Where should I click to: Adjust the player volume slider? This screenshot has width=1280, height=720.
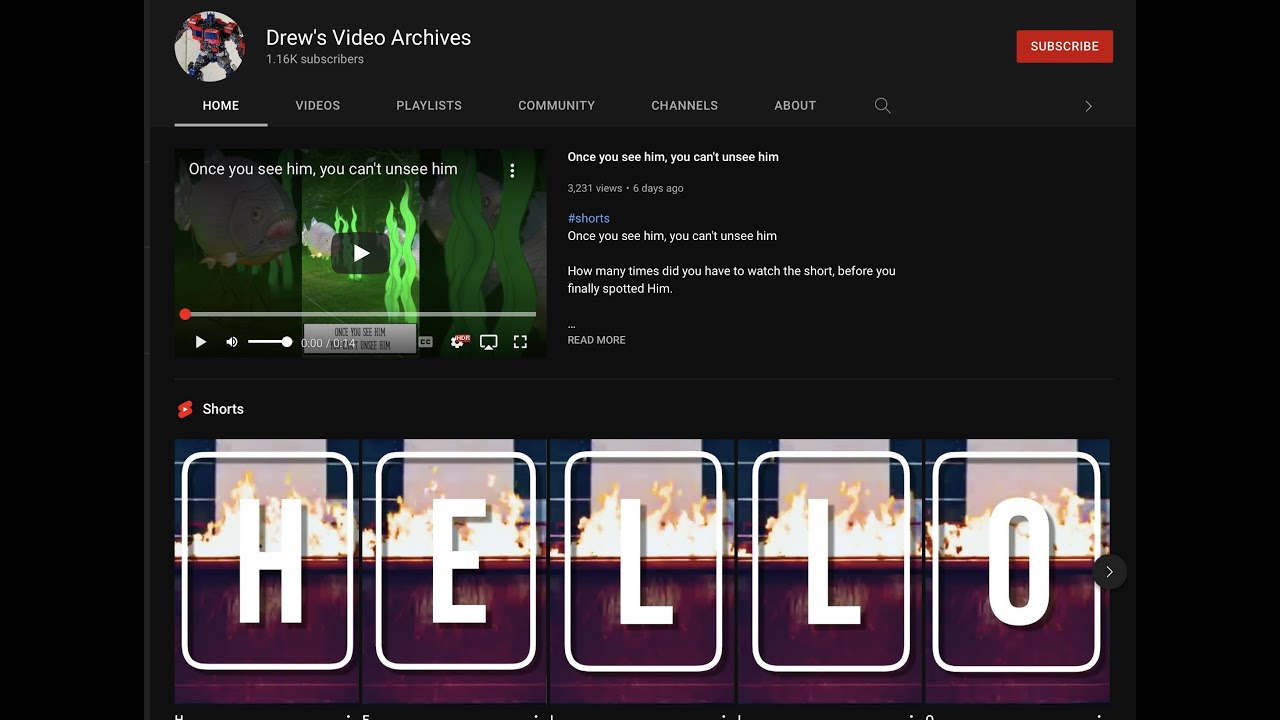point(270,342)
